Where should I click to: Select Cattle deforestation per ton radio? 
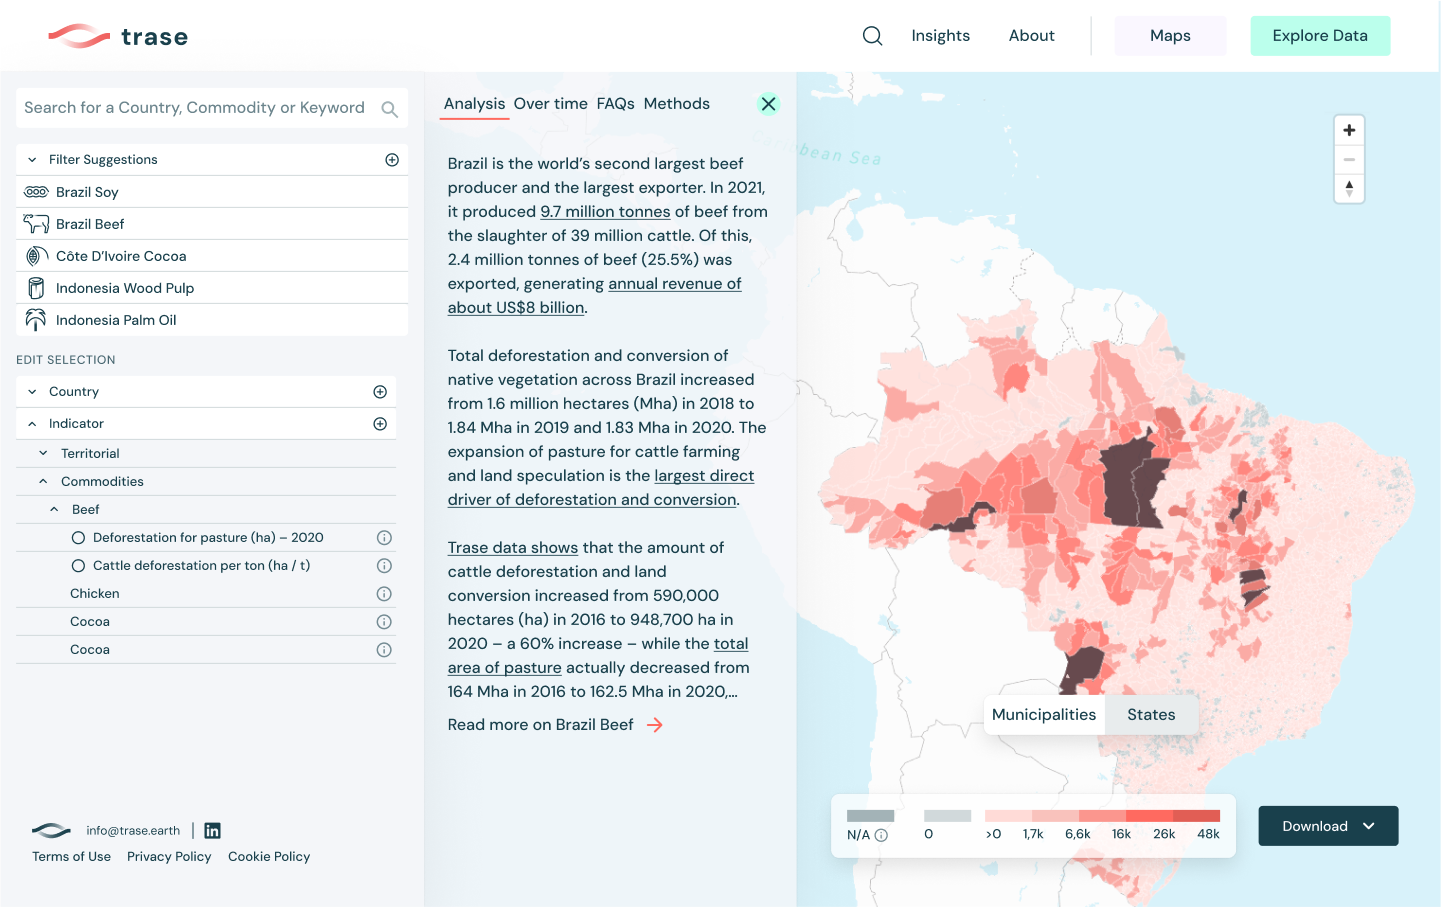point(78,566)
